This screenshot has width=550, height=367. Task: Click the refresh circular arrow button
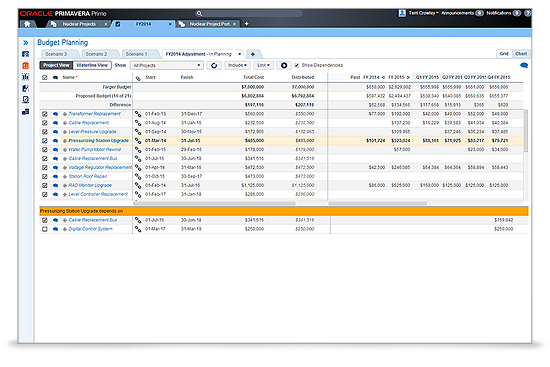coord(214,65)
